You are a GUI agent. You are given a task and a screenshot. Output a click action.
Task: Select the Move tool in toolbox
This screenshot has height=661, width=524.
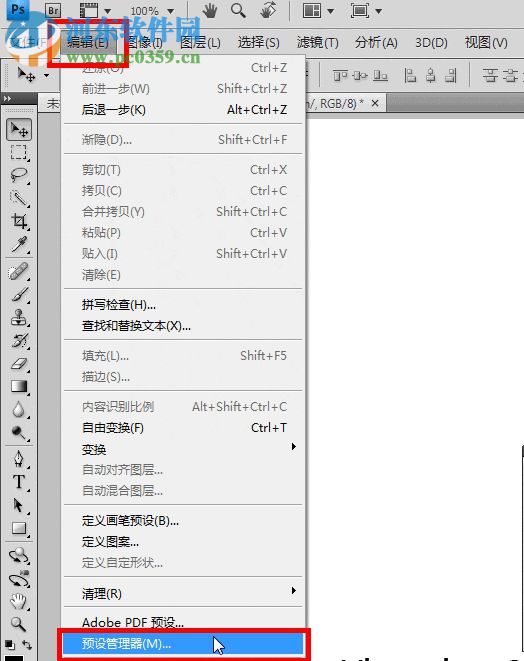(19, 129)
